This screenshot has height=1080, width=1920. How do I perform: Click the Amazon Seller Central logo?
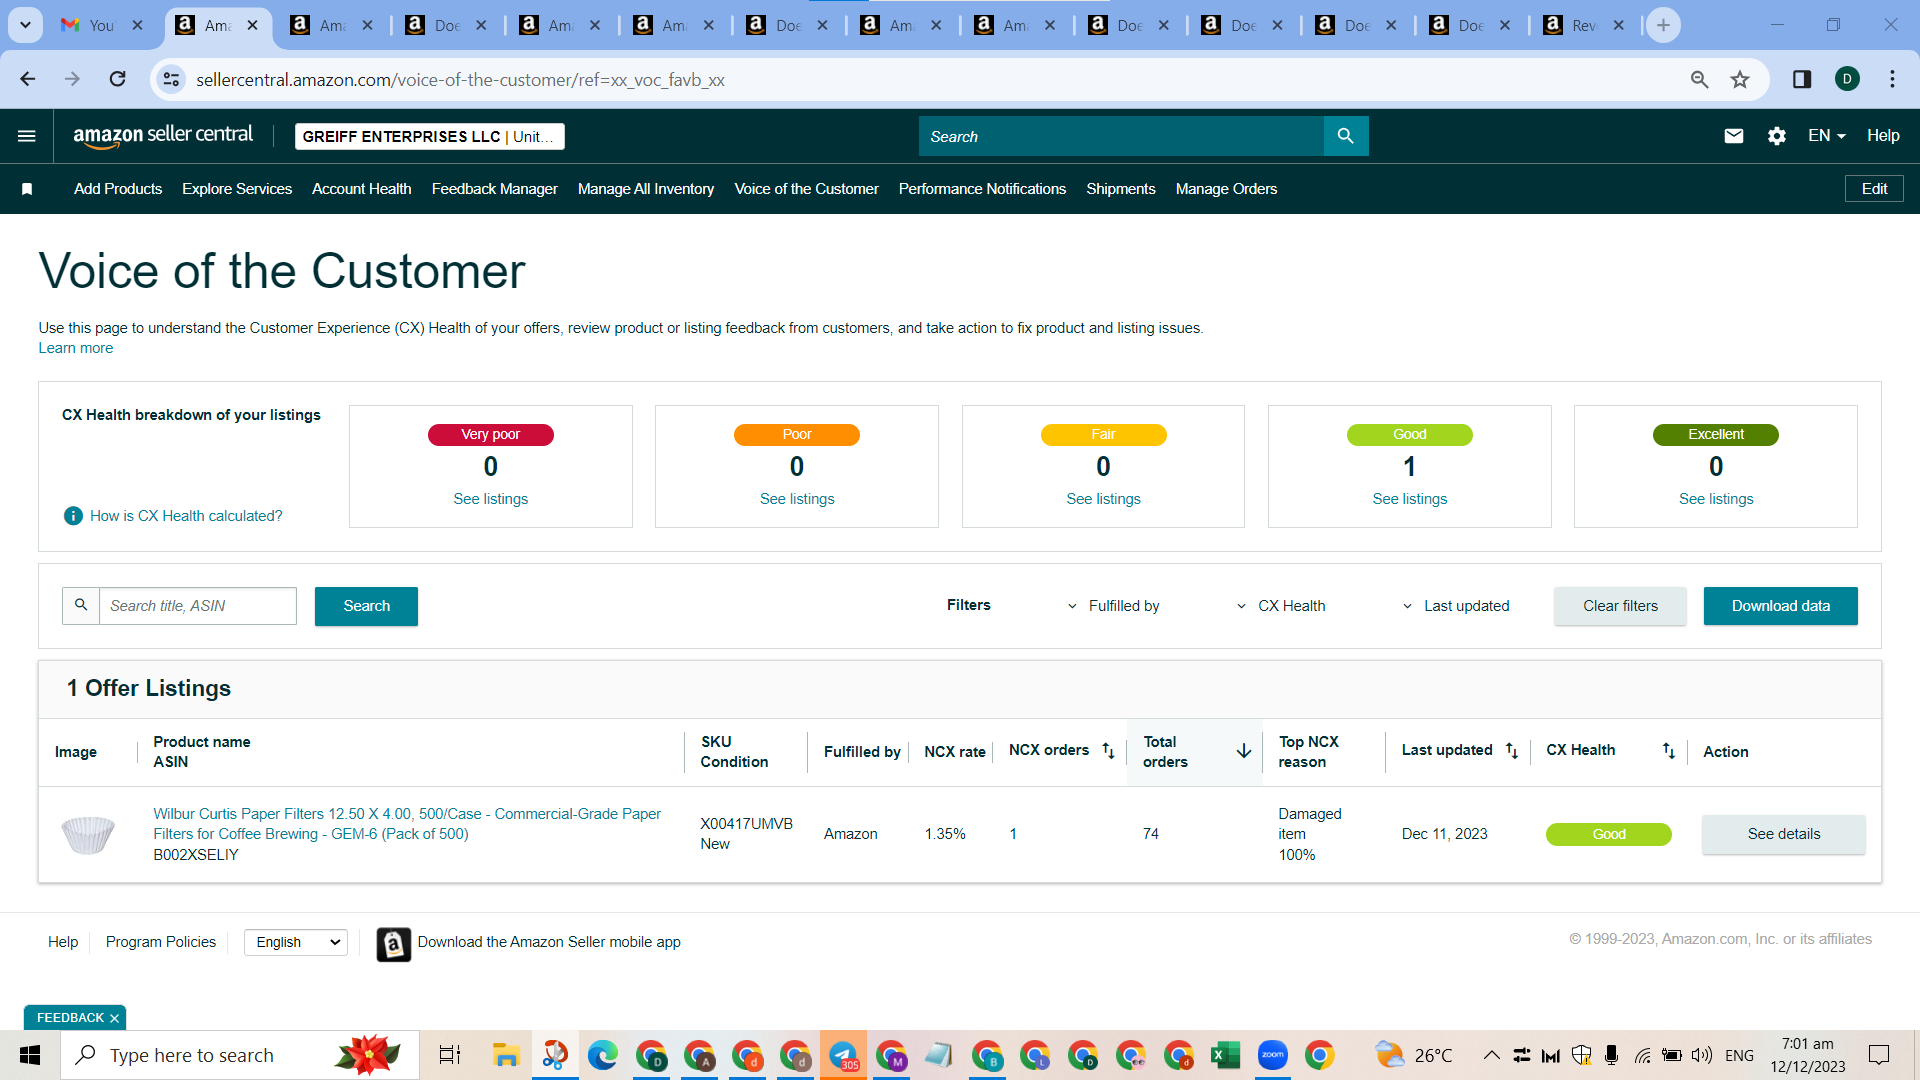(x=163, y=136)
